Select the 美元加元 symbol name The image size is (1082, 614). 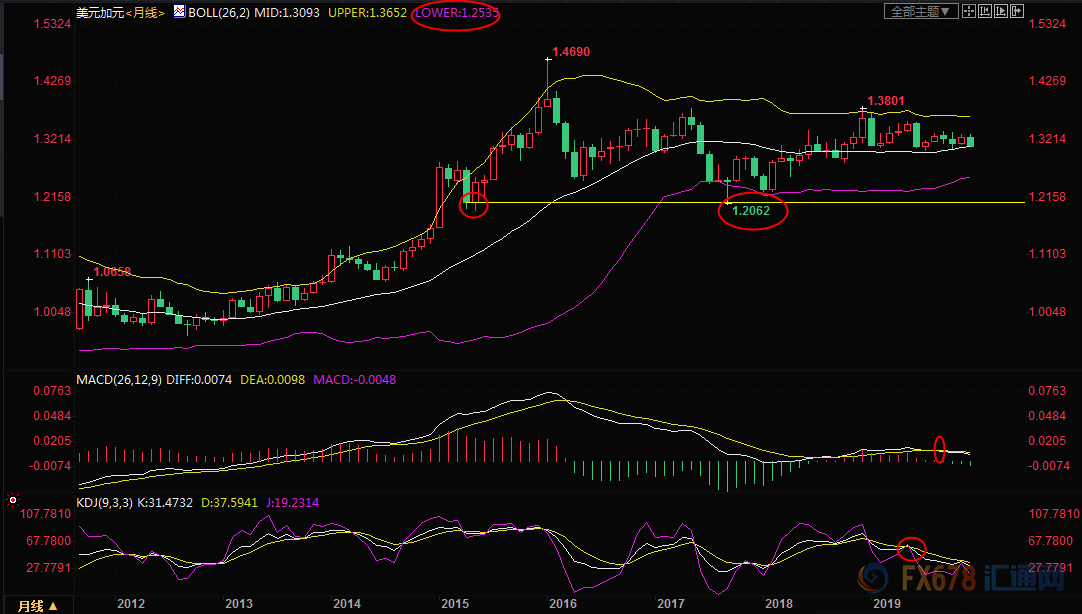point(99,13)
